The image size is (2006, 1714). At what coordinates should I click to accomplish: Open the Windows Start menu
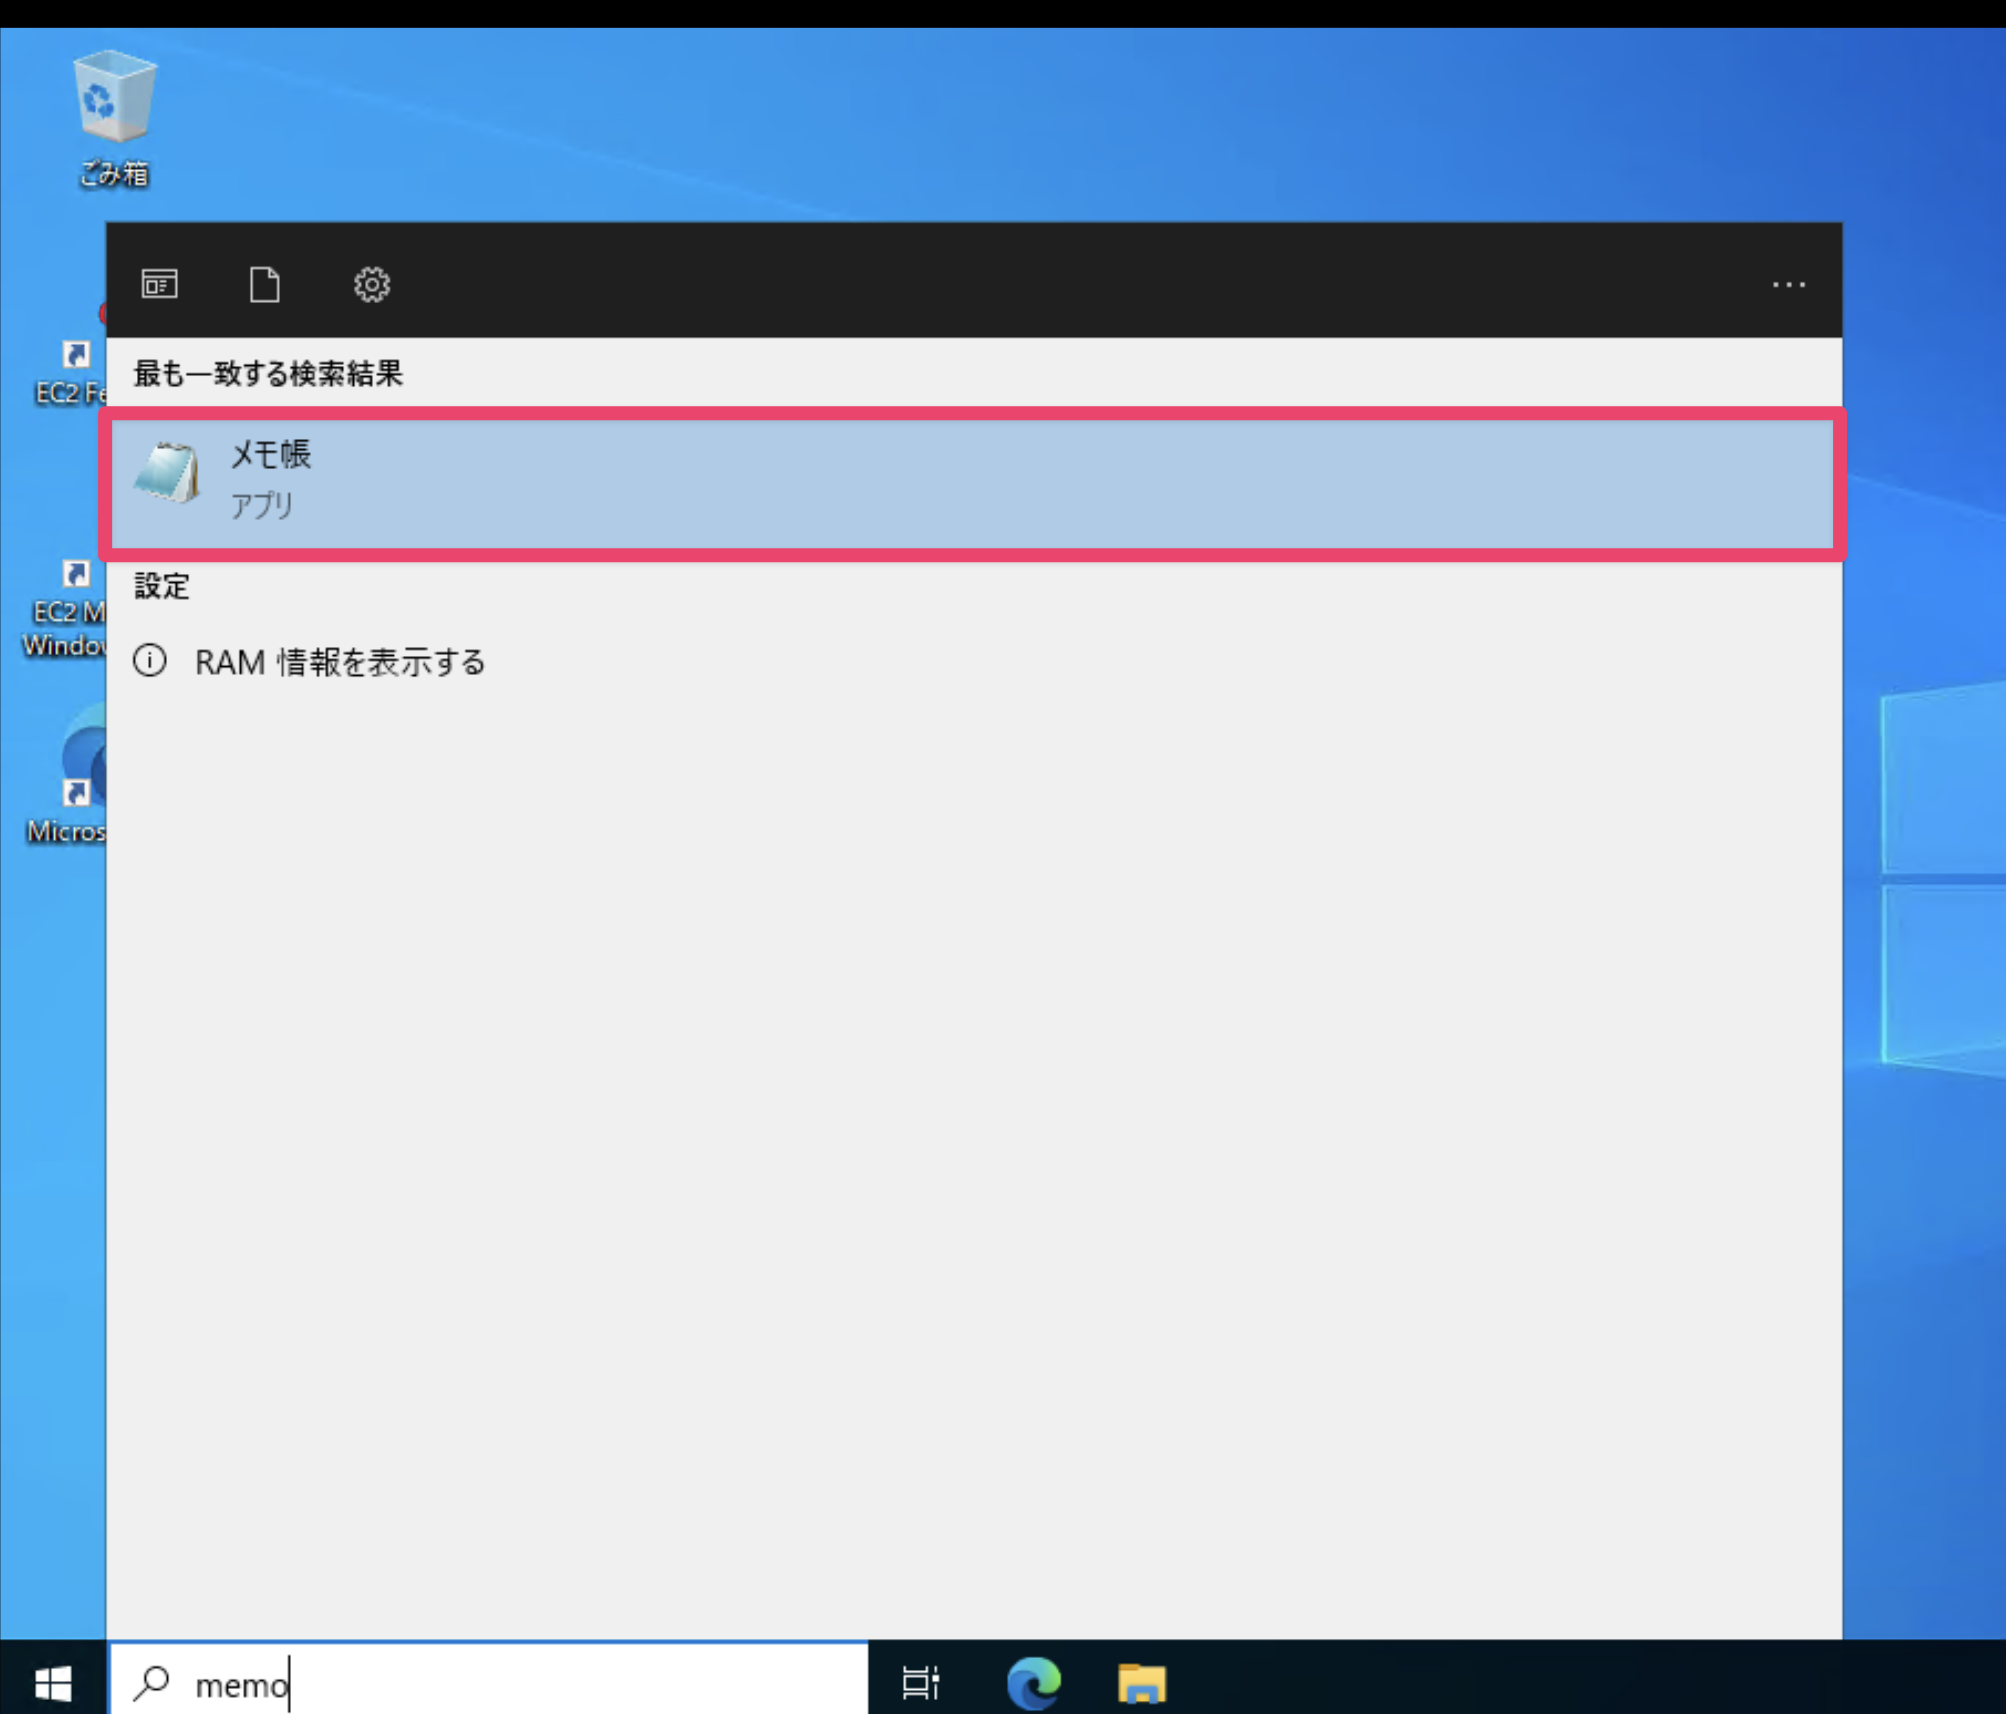coord(52,1684)
